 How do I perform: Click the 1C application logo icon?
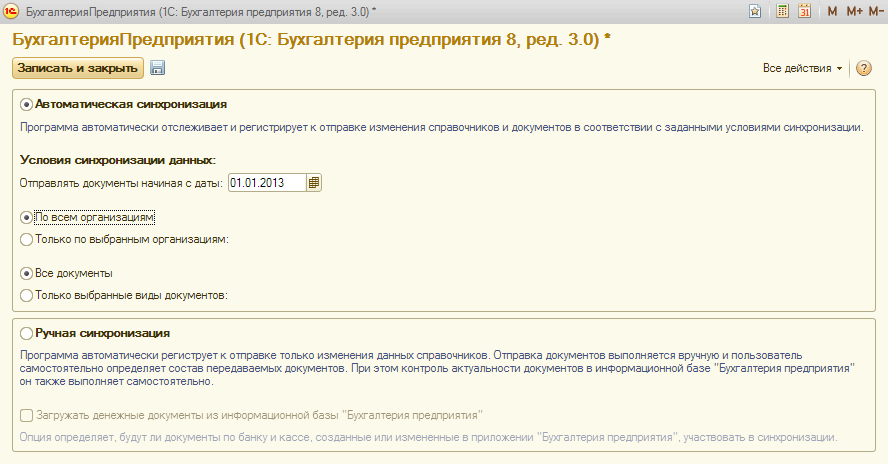pos(11,11)
